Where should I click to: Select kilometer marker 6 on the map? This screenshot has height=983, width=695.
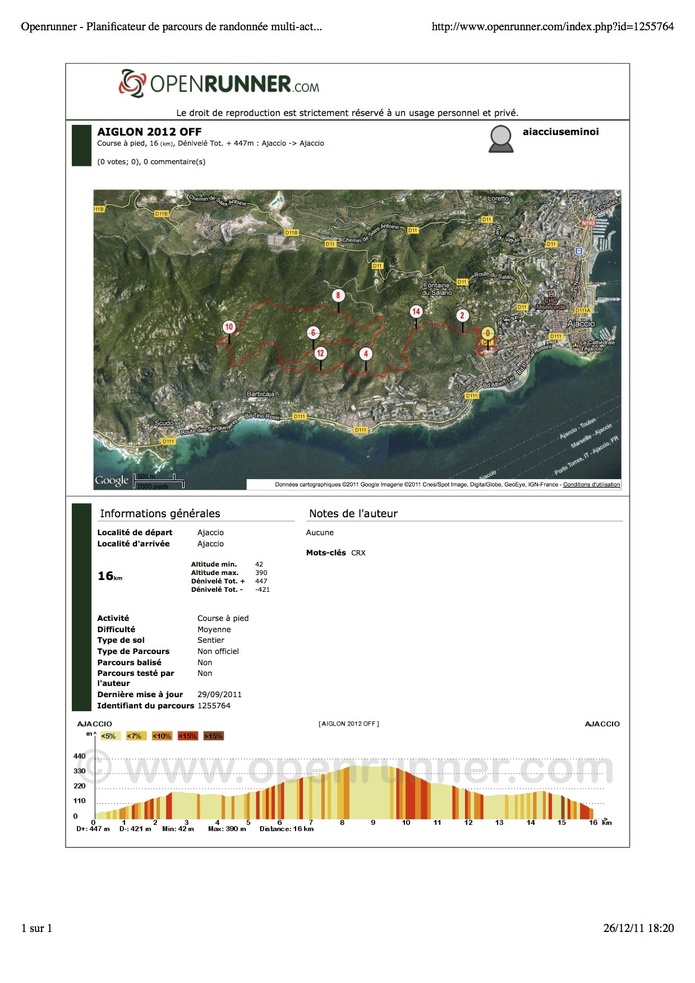pos(313,333)
